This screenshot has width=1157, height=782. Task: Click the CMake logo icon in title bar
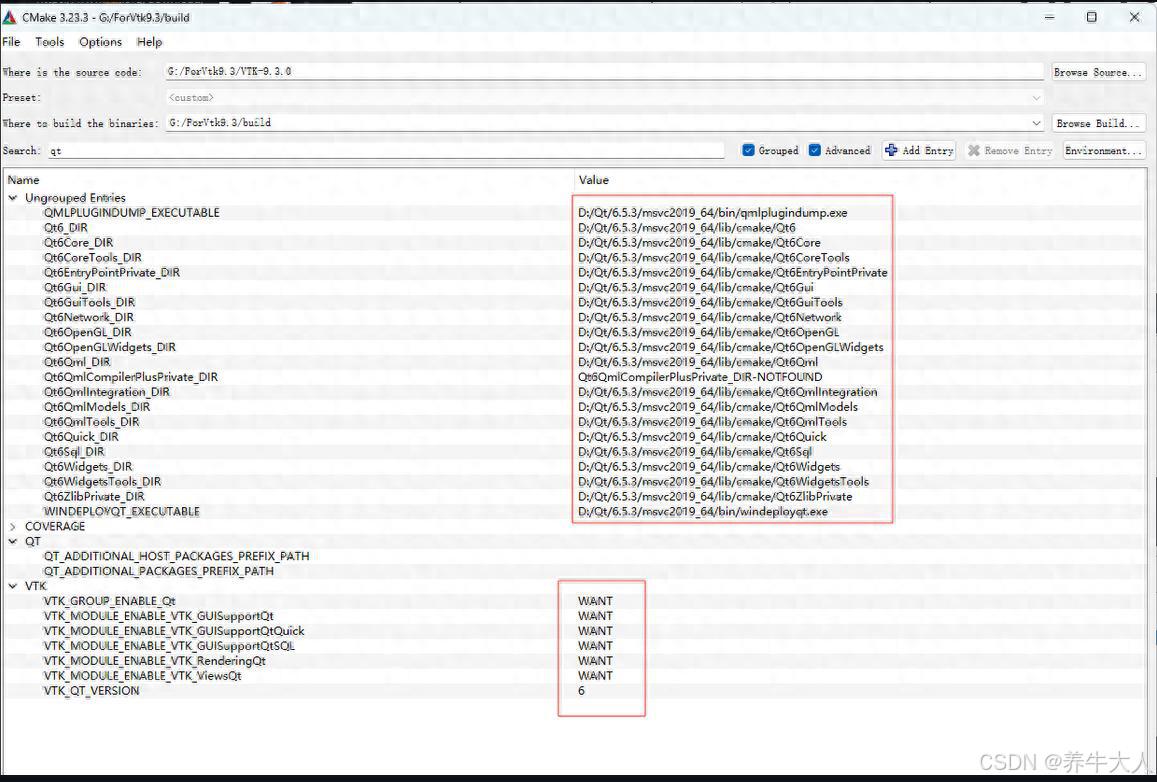(x=9, y=16)
